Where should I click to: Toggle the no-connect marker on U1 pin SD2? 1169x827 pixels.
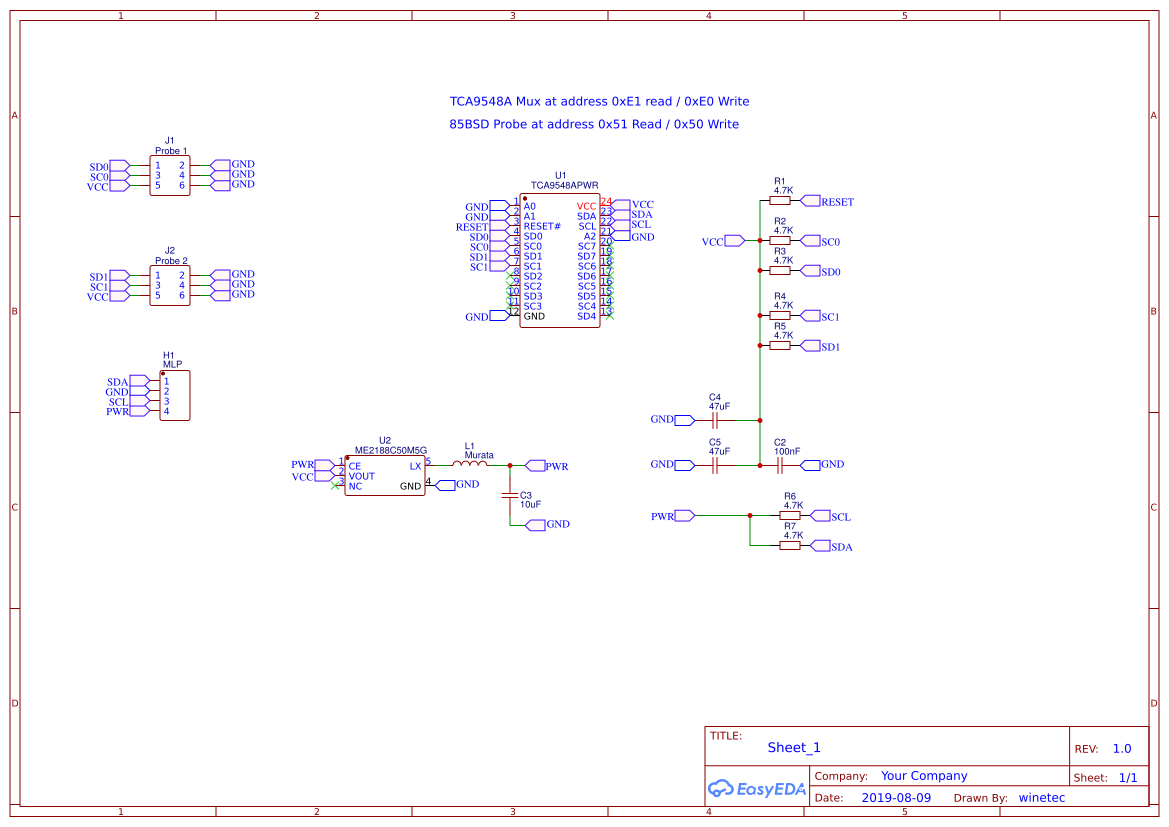(509, 276)
